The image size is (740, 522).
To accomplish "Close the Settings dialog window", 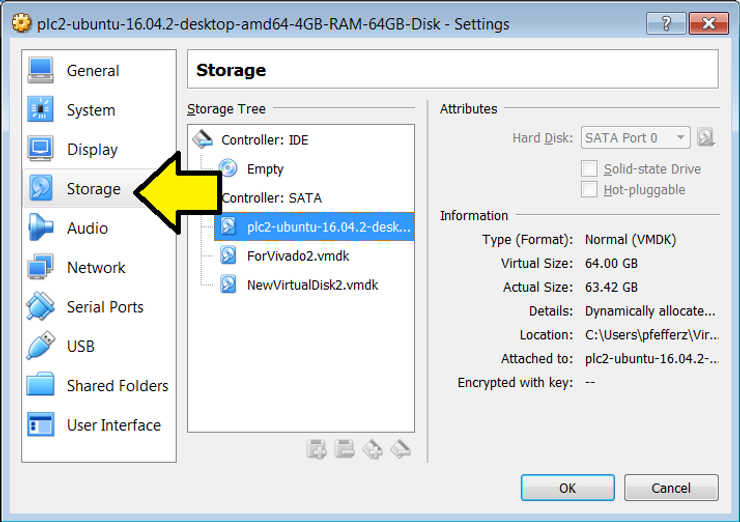I will click(x=708, y=23).
